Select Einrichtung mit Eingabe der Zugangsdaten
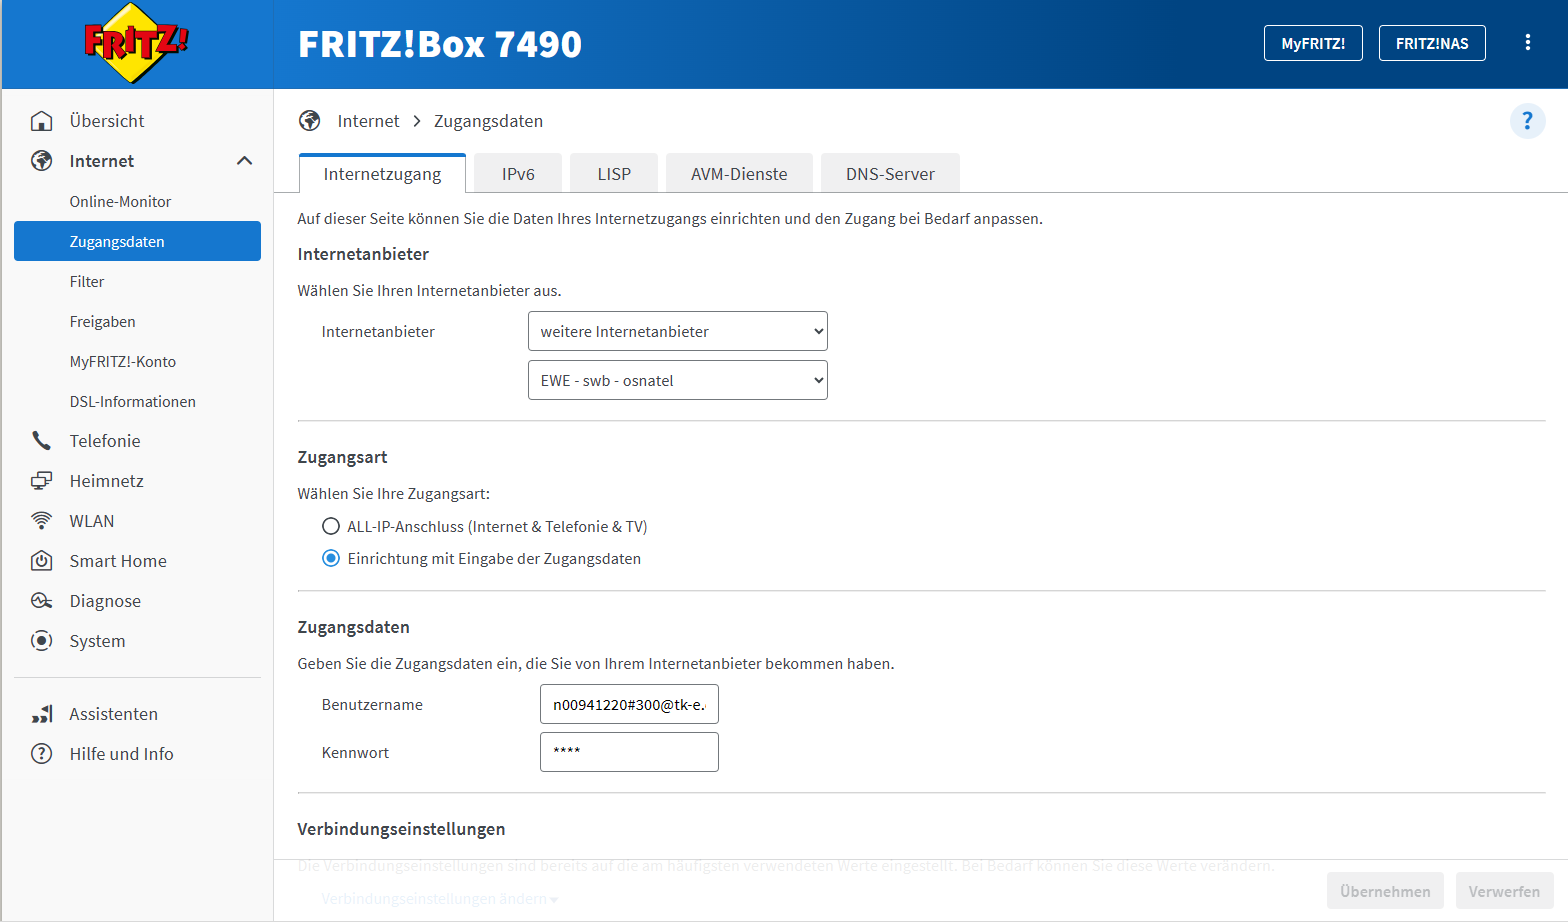 (331, 558)
